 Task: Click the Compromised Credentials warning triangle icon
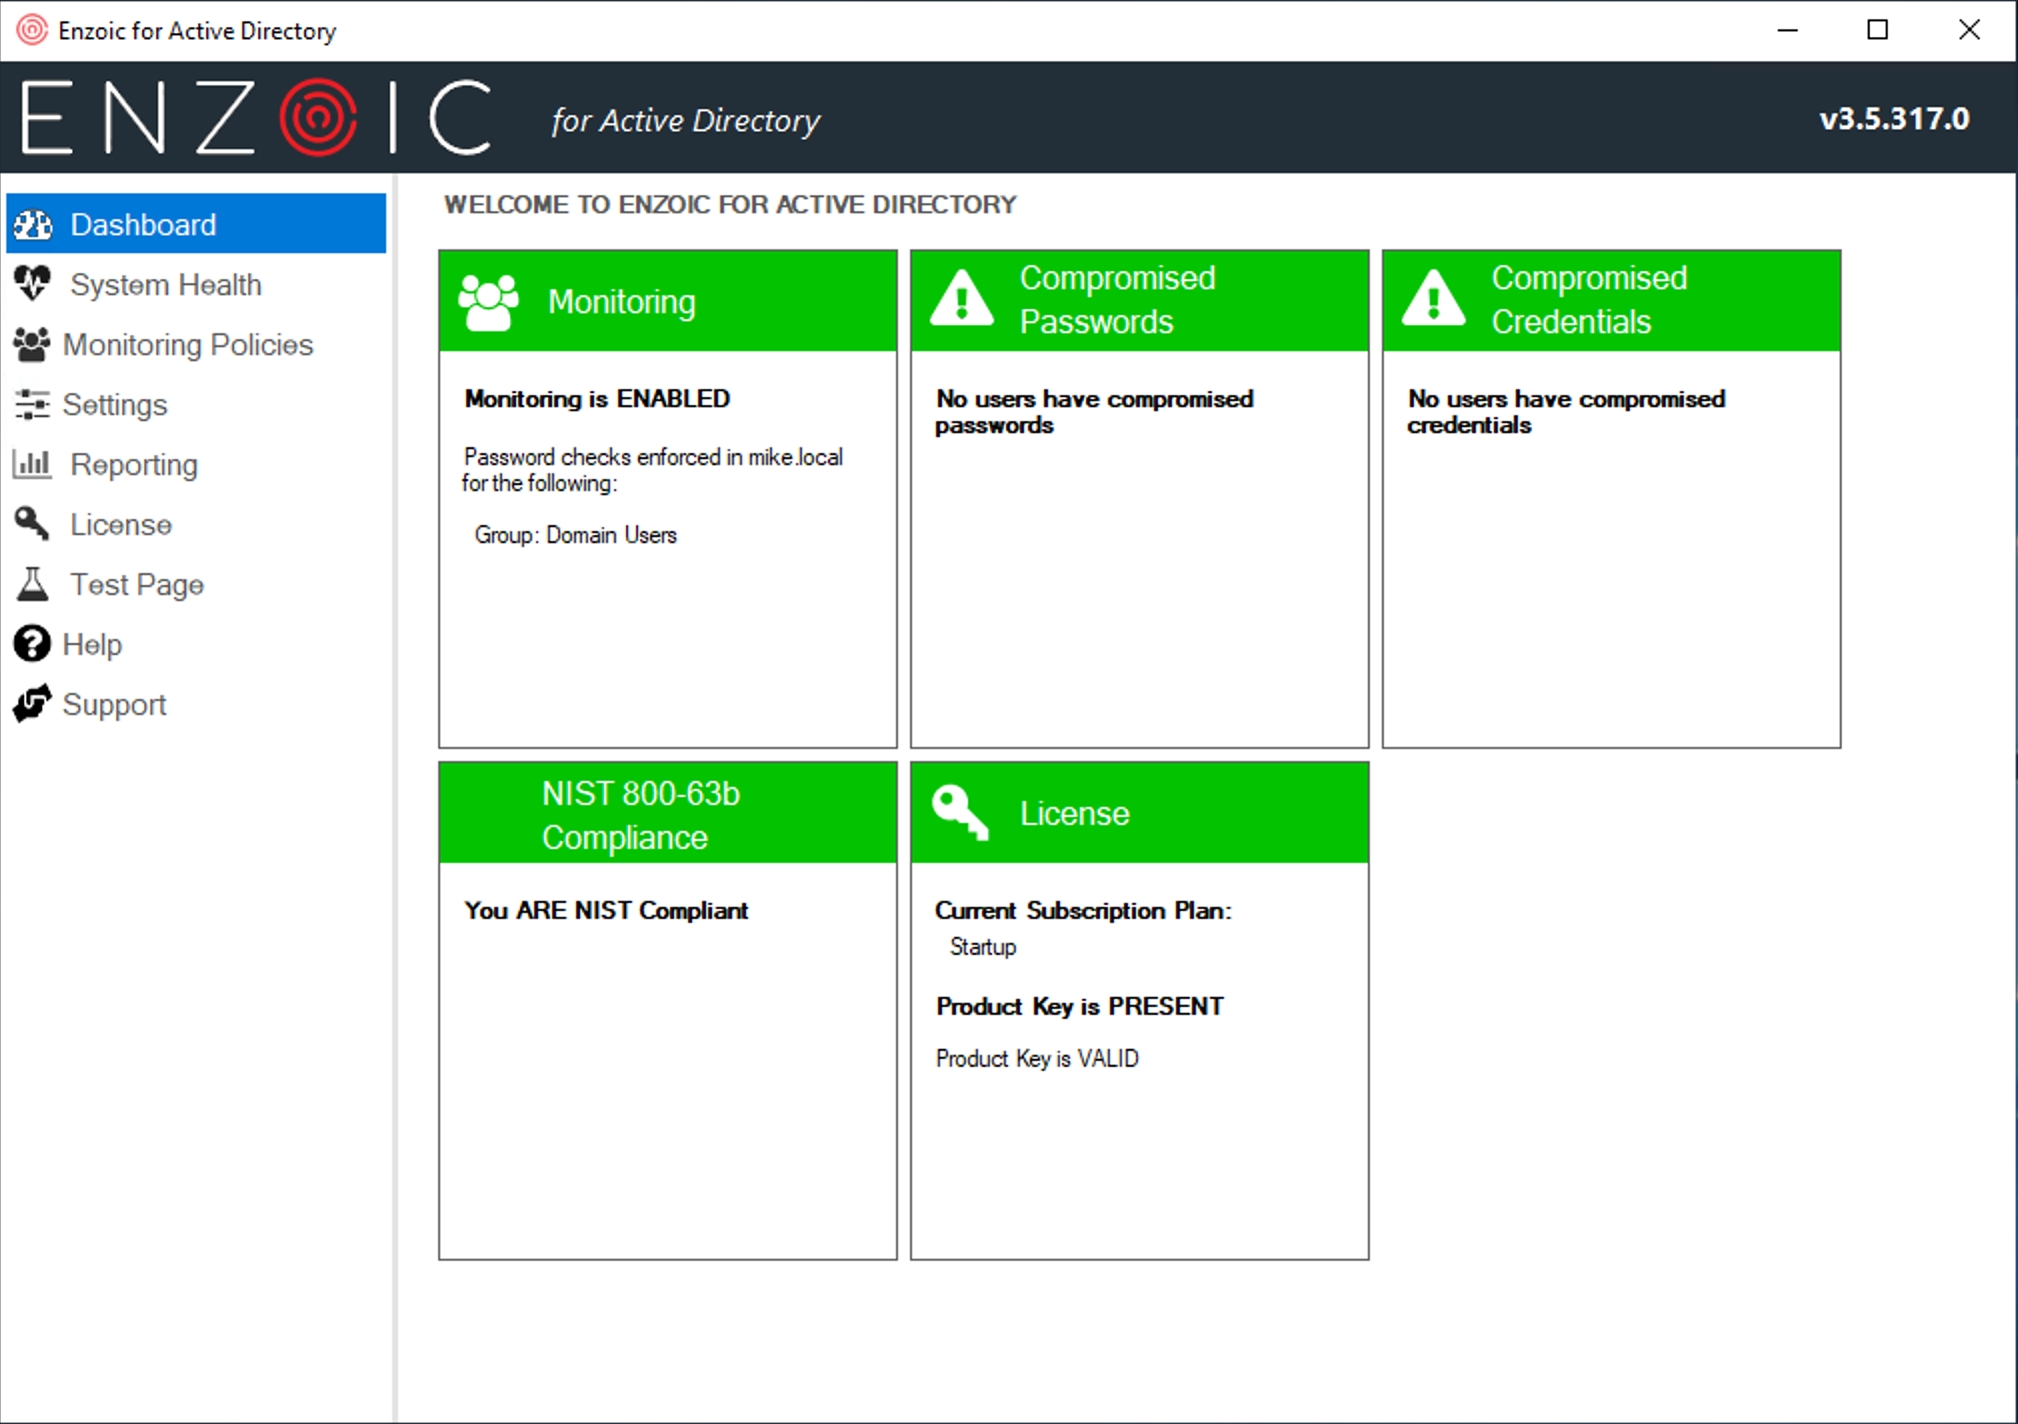click(x=1432, y=299)
